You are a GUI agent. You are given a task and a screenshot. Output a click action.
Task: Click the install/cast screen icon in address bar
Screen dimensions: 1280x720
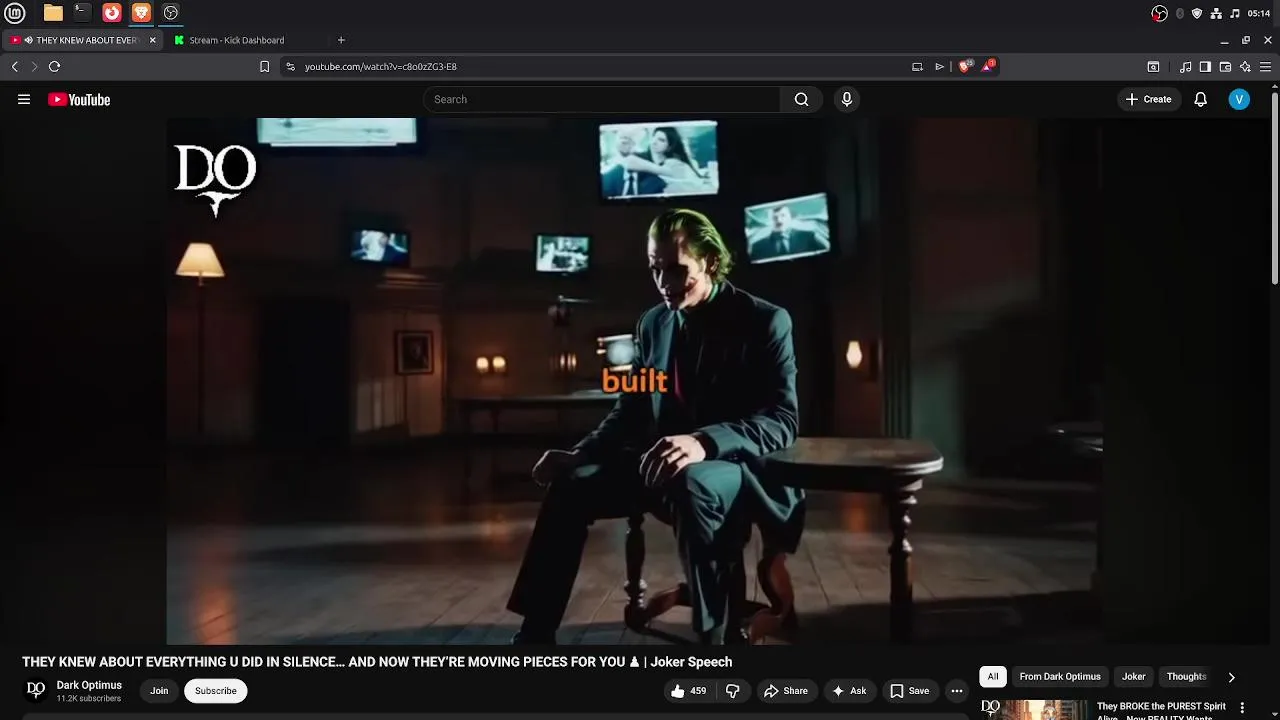coord(917,67)
